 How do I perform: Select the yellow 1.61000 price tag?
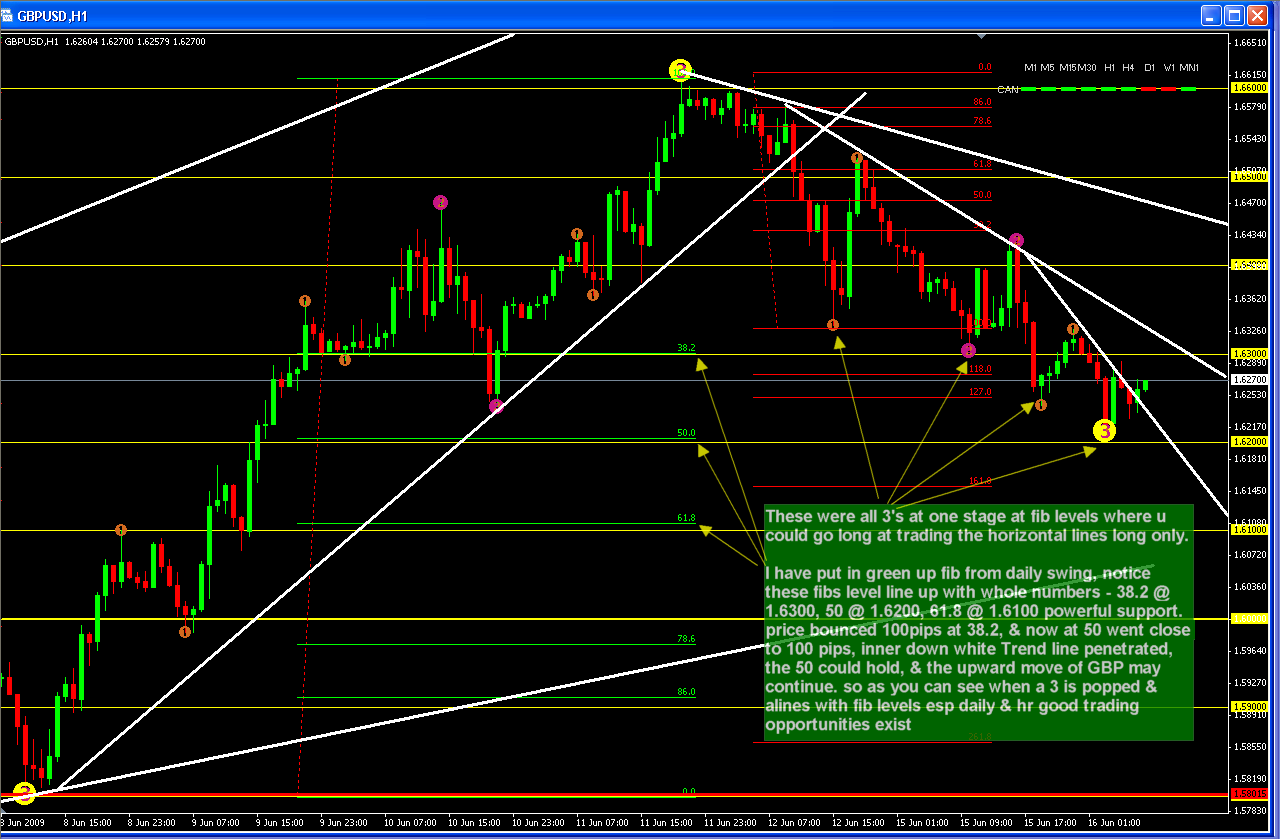click(x=1250, y=530)
